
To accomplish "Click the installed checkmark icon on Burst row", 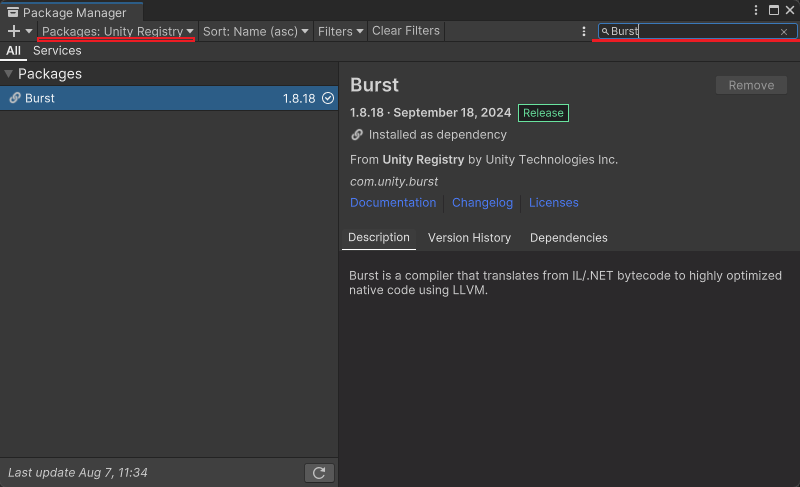I will pyautogui.click(x=328, y=98).
